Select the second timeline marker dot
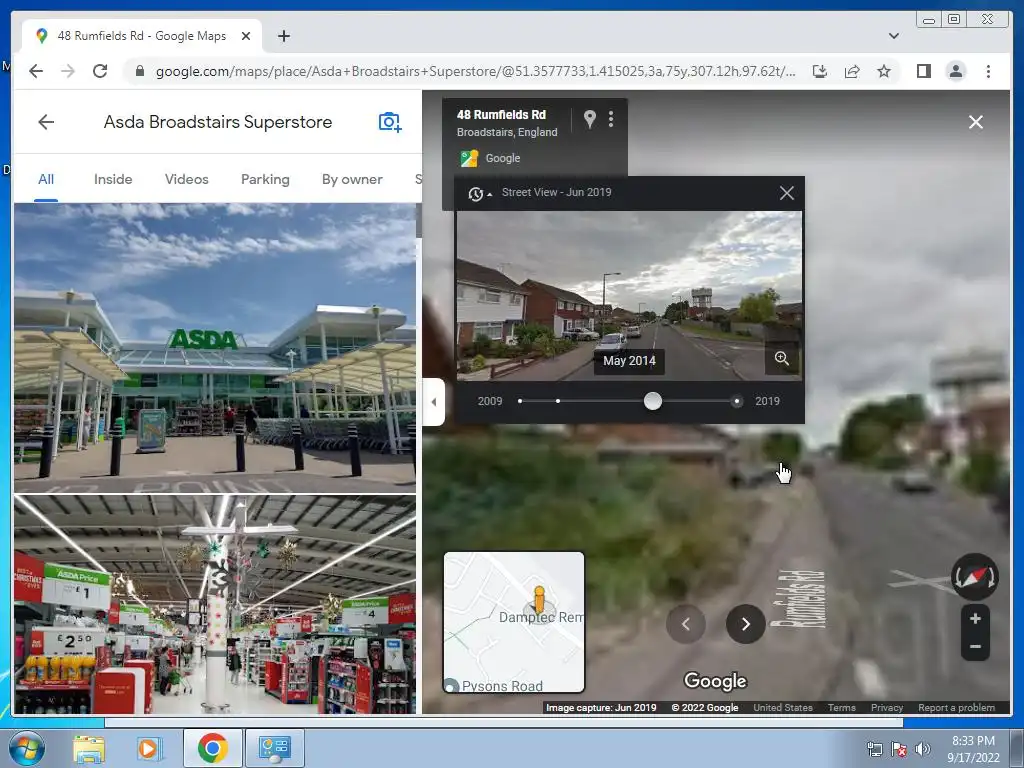 (558, 401)
